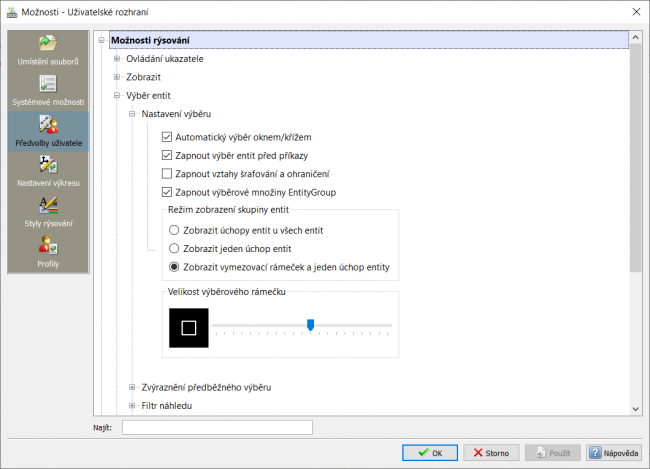Open the Umístění souborů section icon
This screenshot has width=650, height=469.
[48, 43]
